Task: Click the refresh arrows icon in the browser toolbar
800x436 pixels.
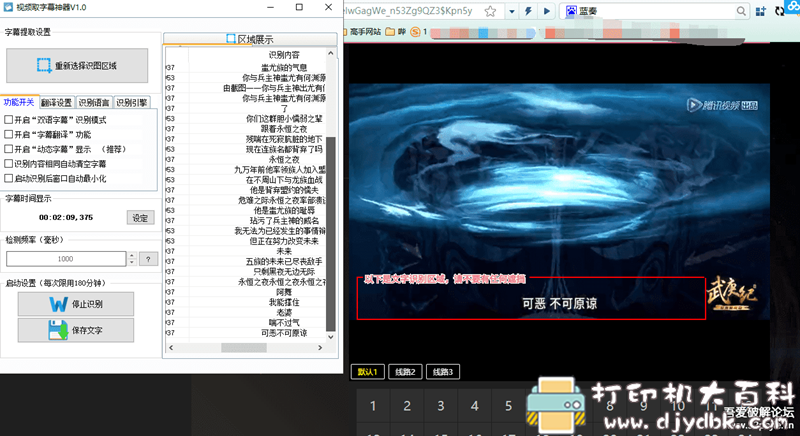Action: (x=780, y=11)
